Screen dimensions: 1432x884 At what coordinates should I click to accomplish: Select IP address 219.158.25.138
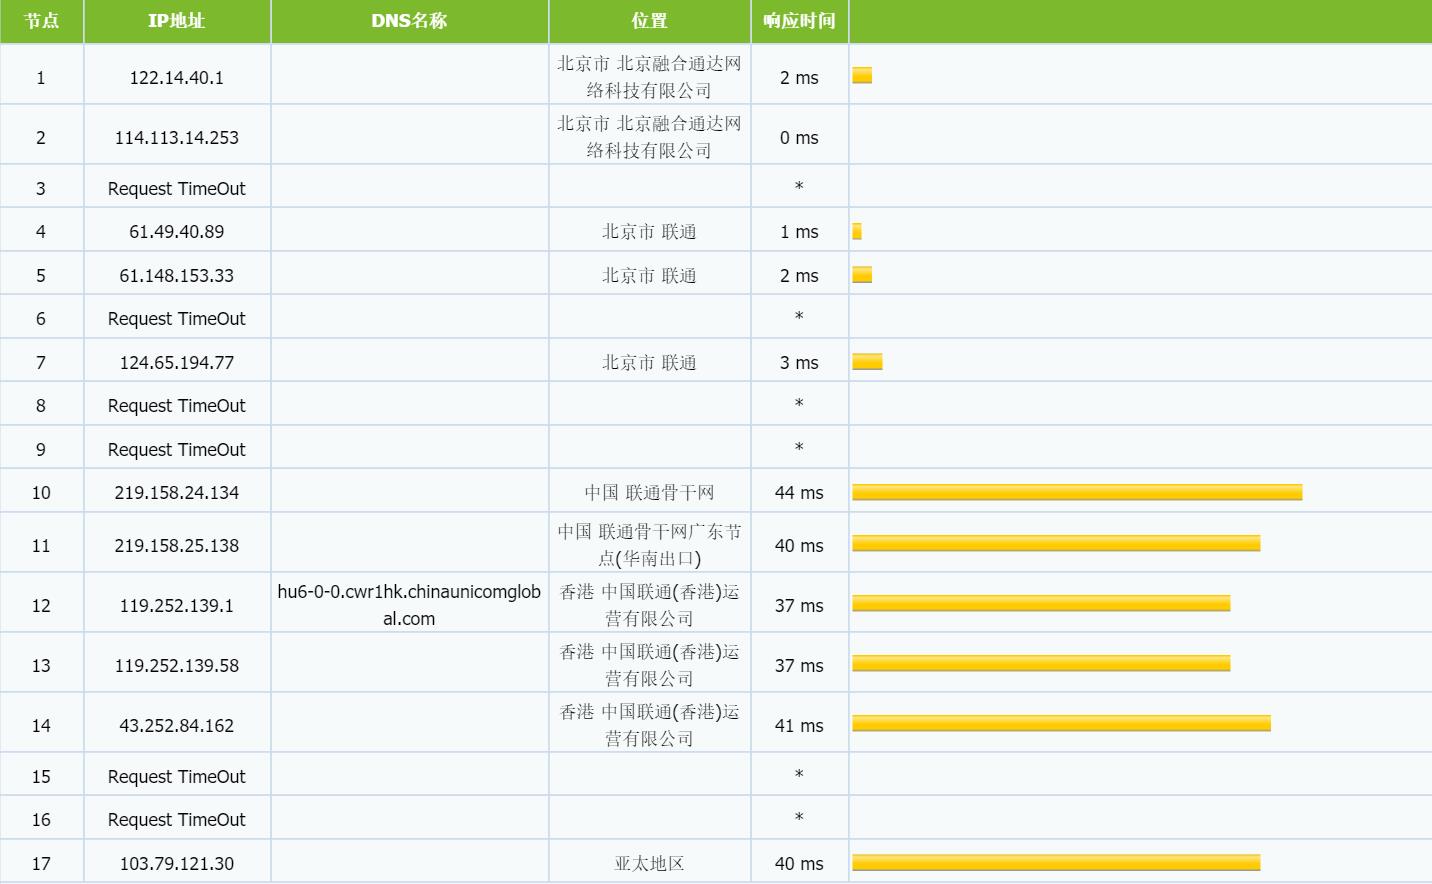177,546
